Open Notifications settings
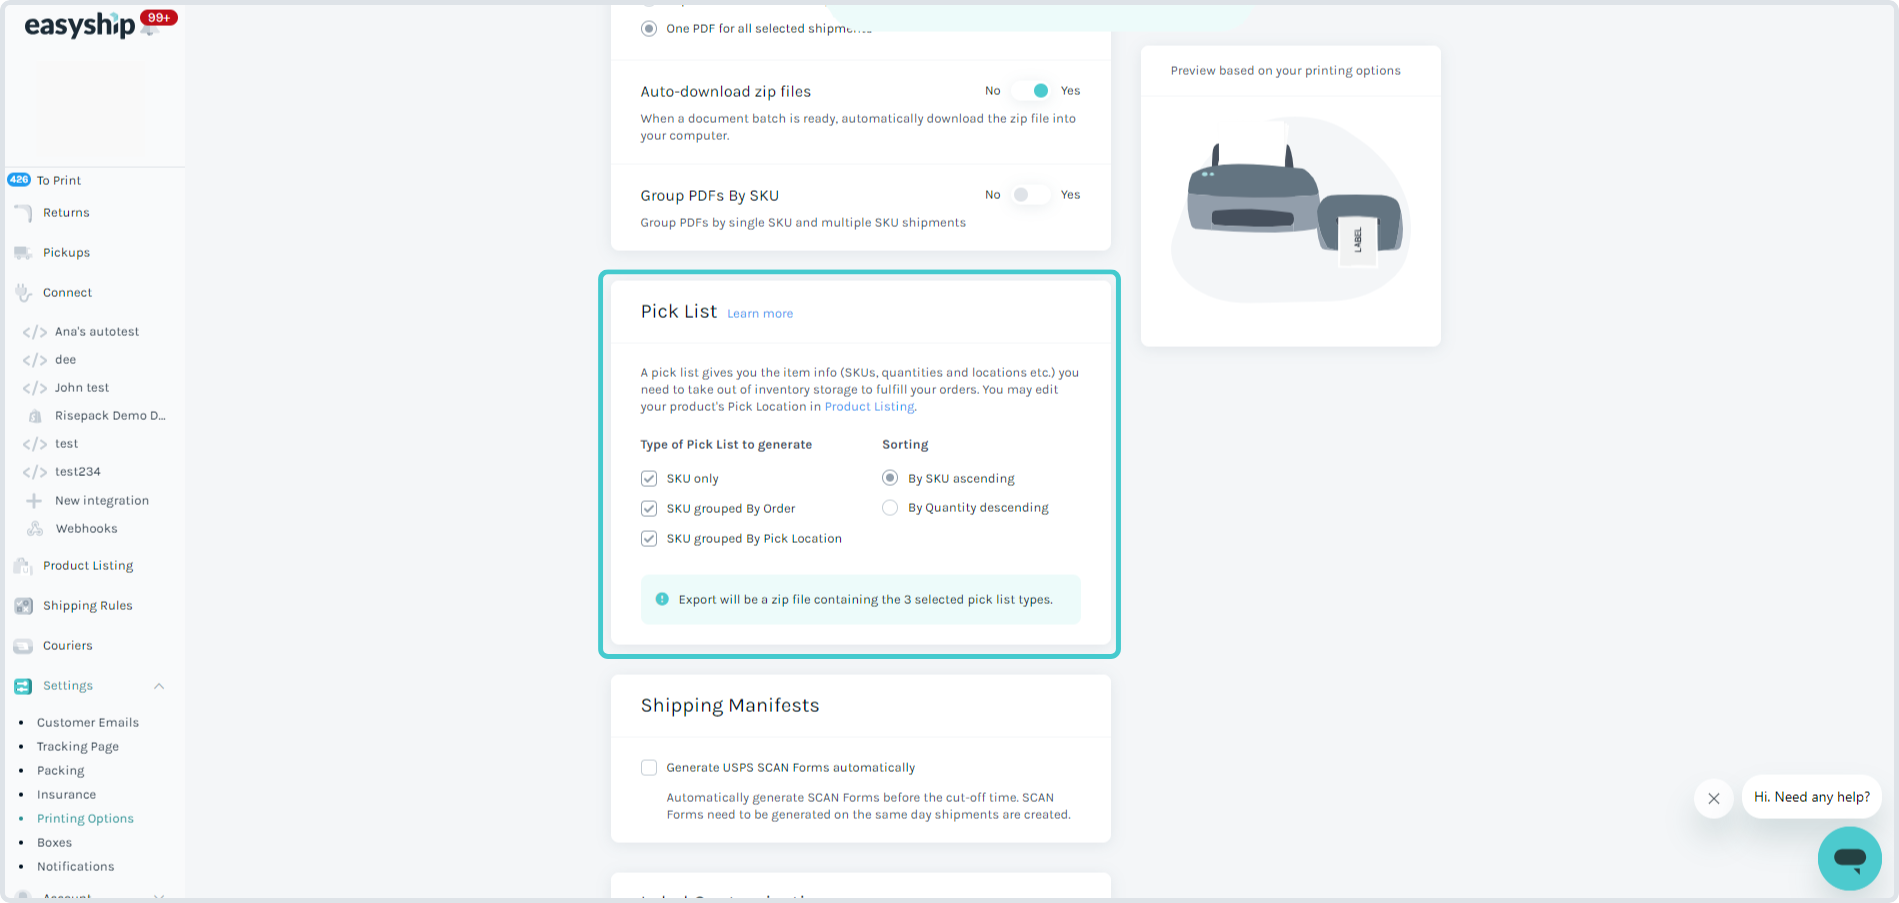This screenshot has width=1899, height=903. [x=76, y=867]
